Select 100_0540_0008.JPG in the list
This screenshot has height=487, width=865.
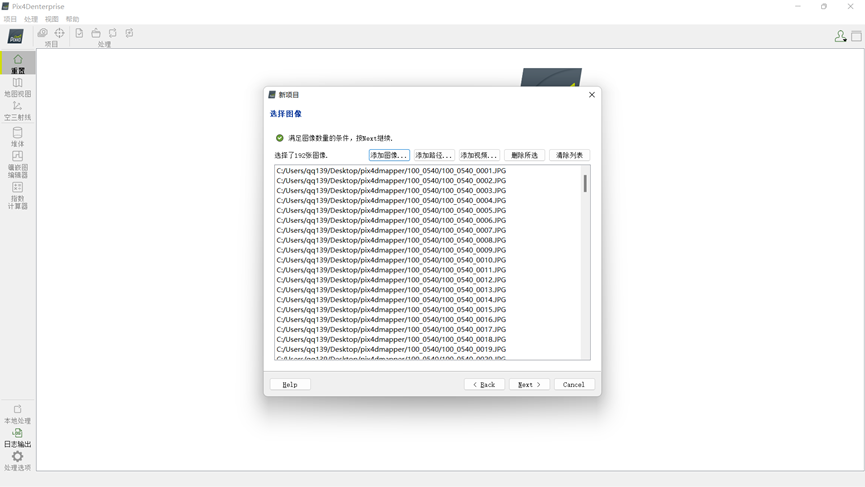pos(391,240)
